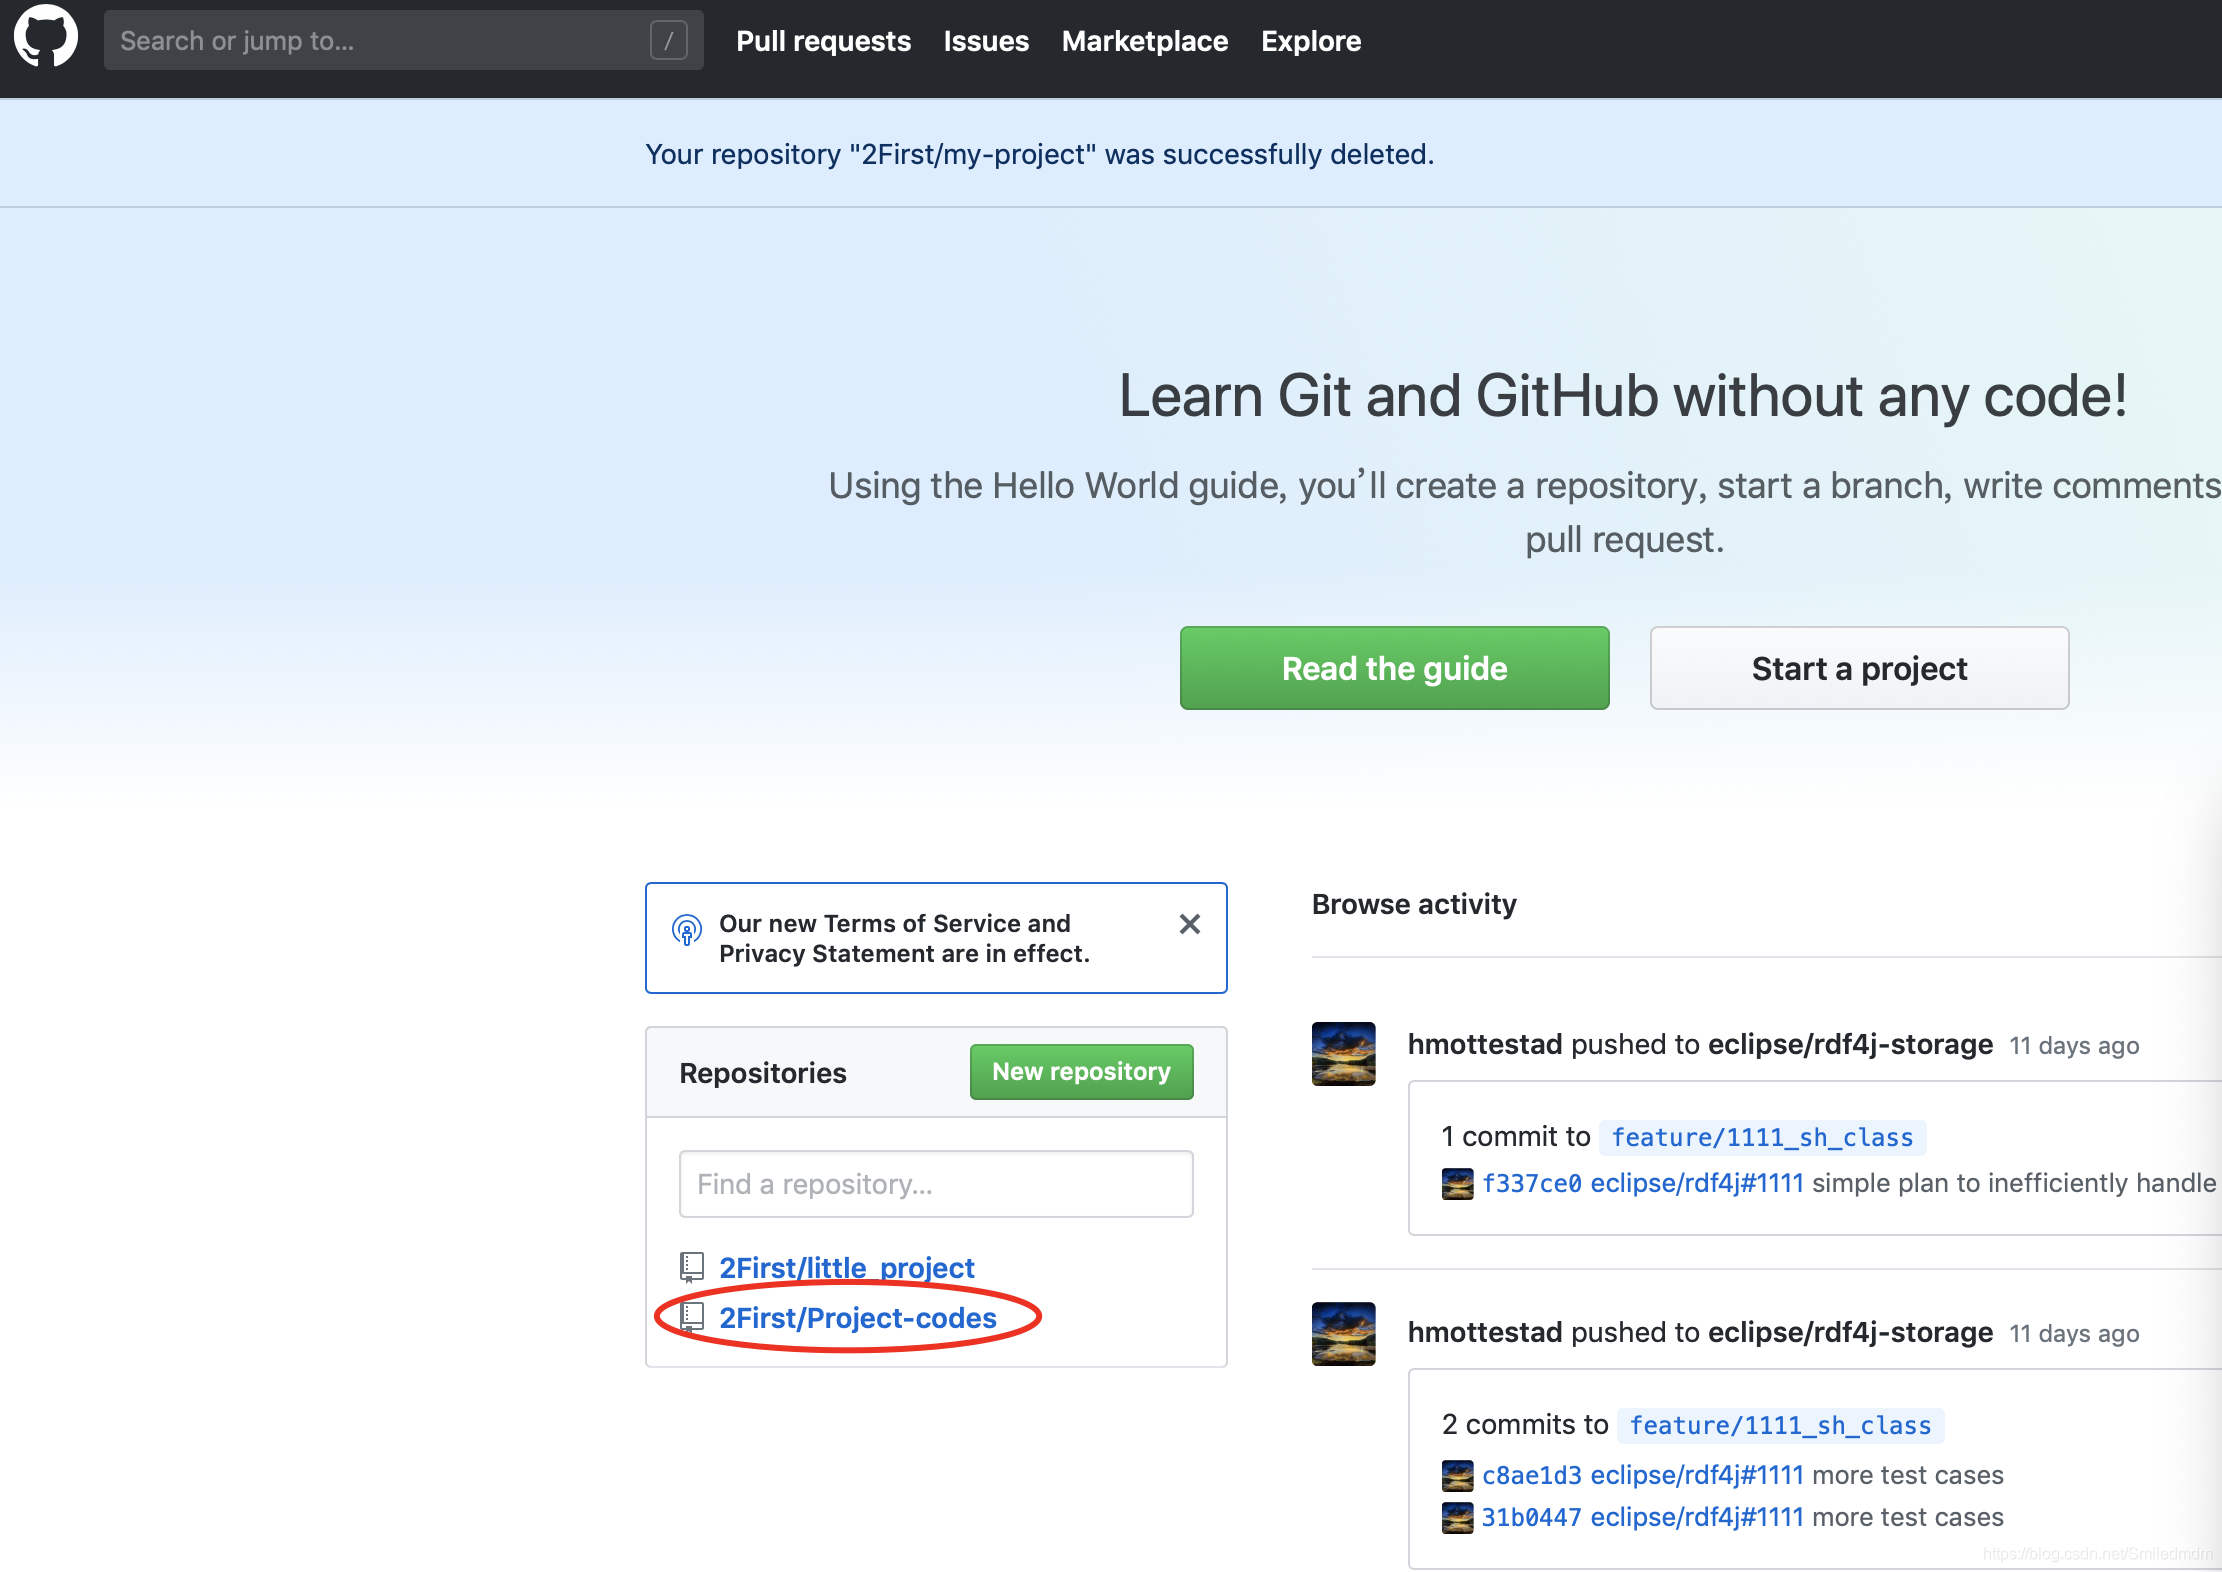Open Issues in the top navigation

coord(986,41)
